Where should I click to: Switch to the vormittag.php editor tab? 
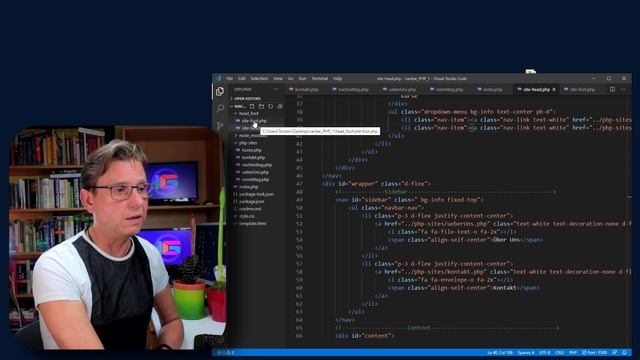[x=447, y=89]
